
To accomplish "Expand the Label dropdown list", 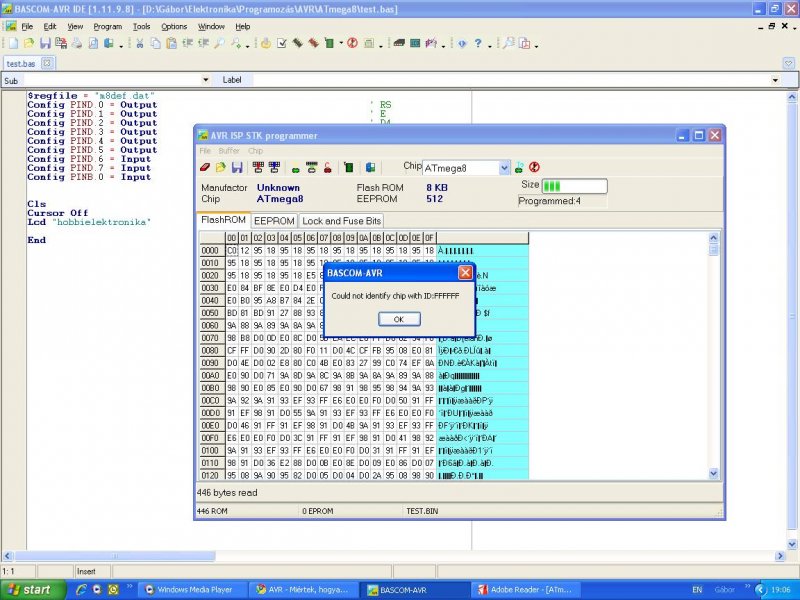I will tap(775, 80).
